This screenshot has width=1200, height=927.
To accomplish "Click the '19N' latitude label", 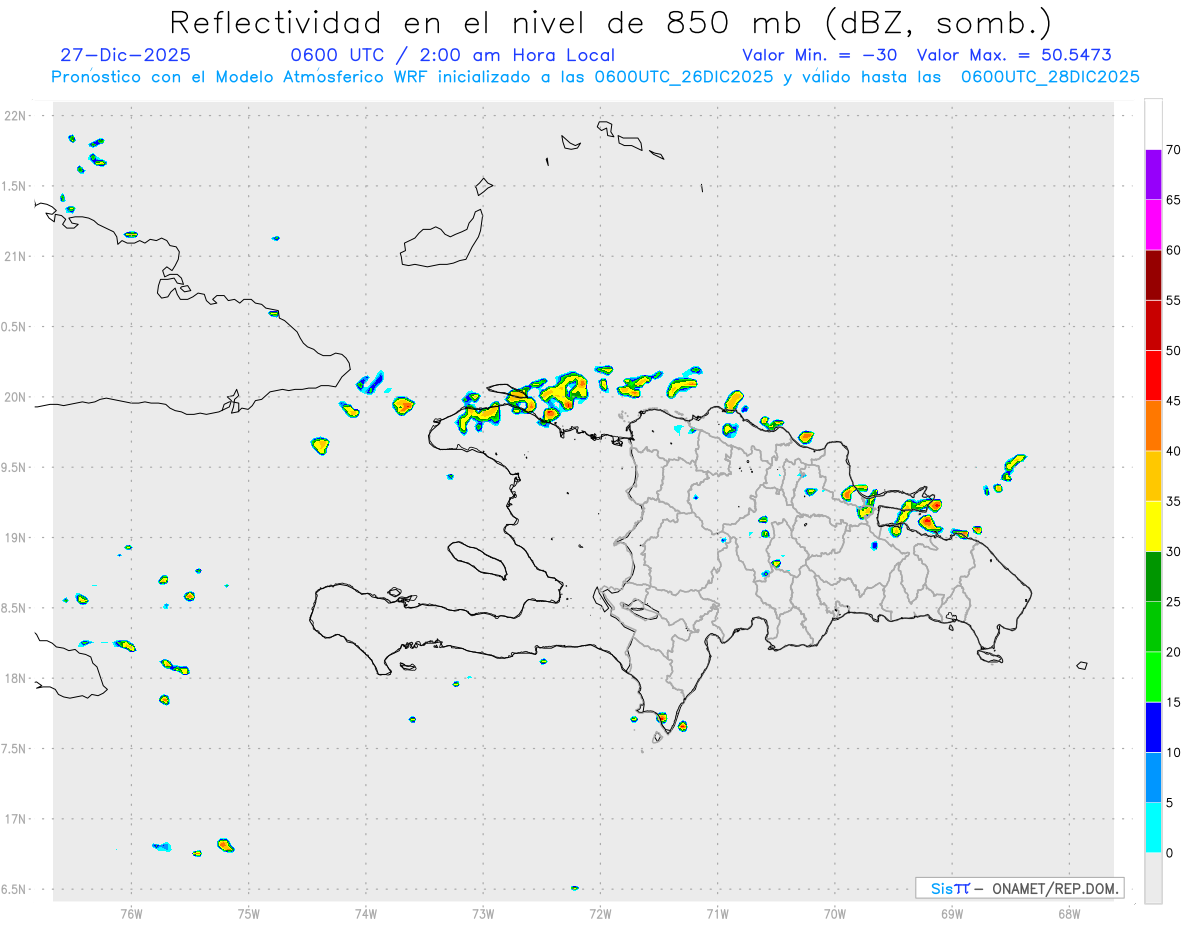I will [17, 538].
